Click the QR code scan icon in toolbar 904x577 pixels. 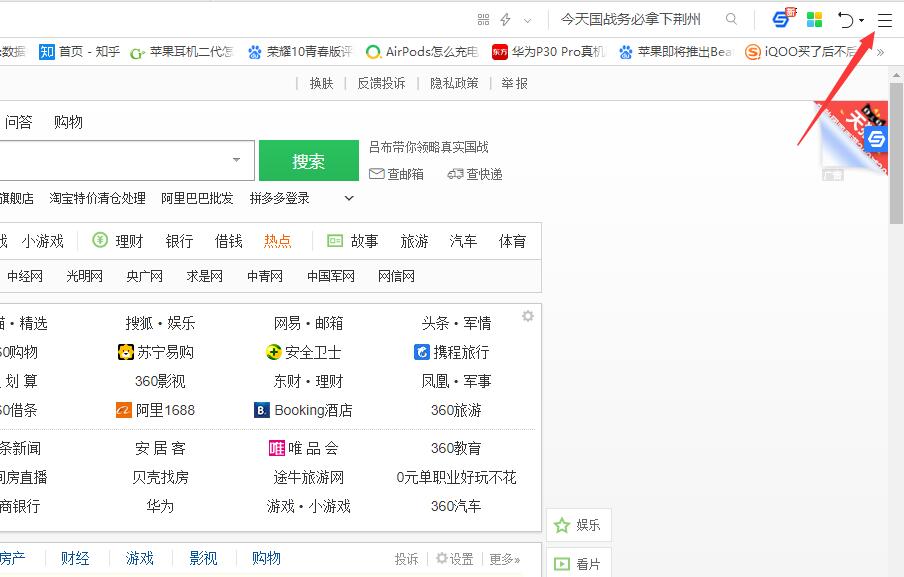[483, 19]
